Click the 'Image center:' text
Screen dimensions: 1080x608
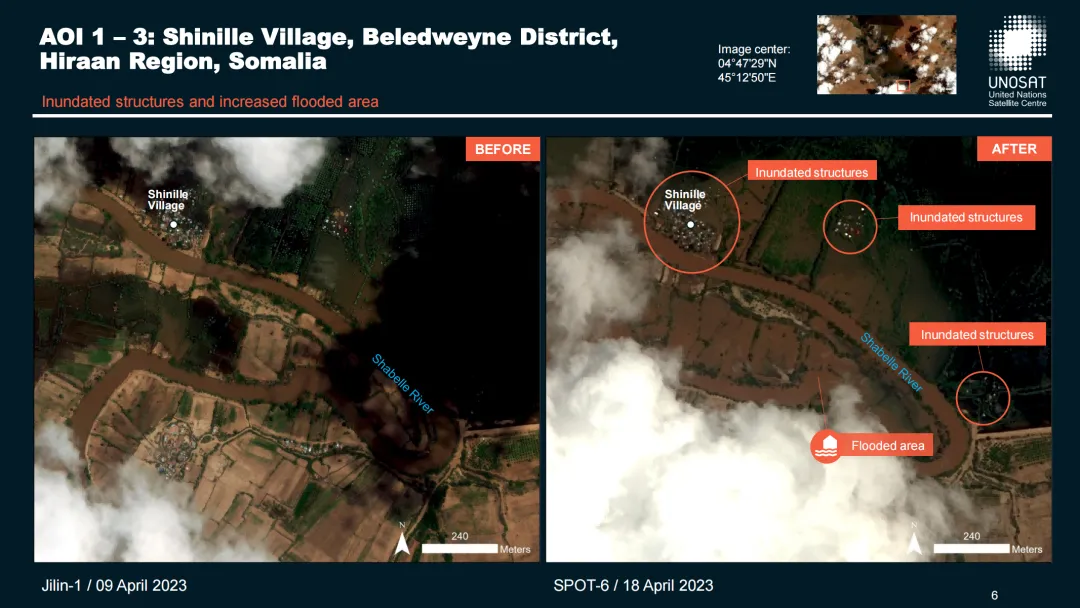click(754, 50)
